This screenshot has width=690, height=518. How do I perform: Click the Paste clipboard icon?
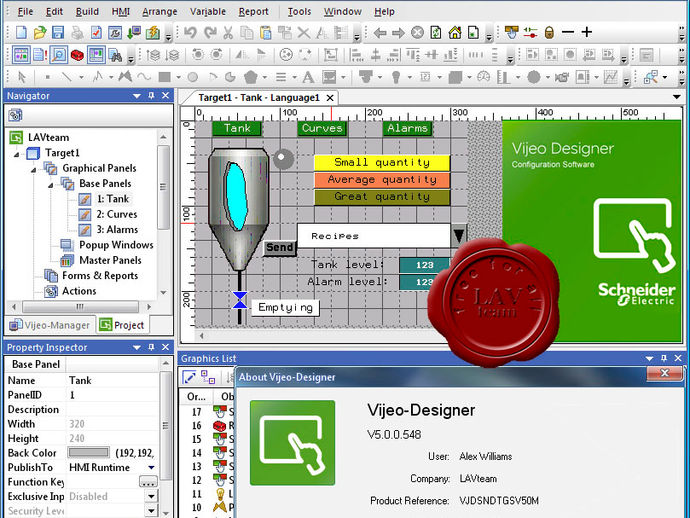tap(265, 33)
